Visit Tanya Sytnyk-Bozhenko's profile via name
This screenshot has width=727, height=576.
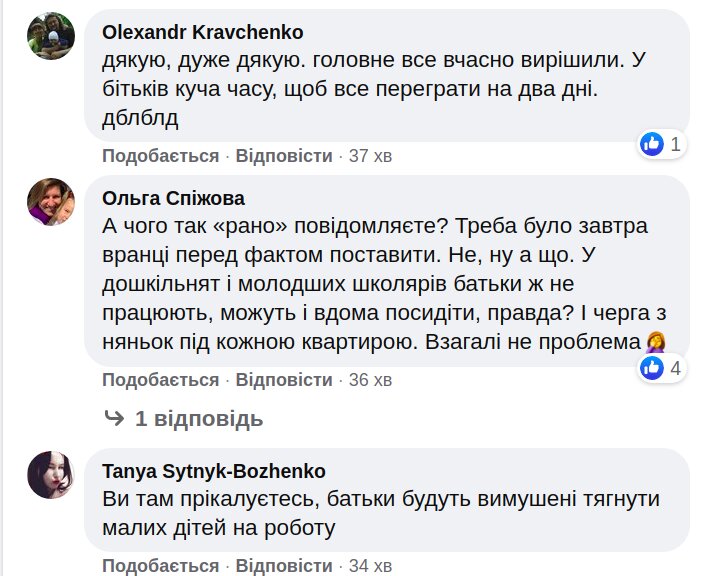(214, 471)
